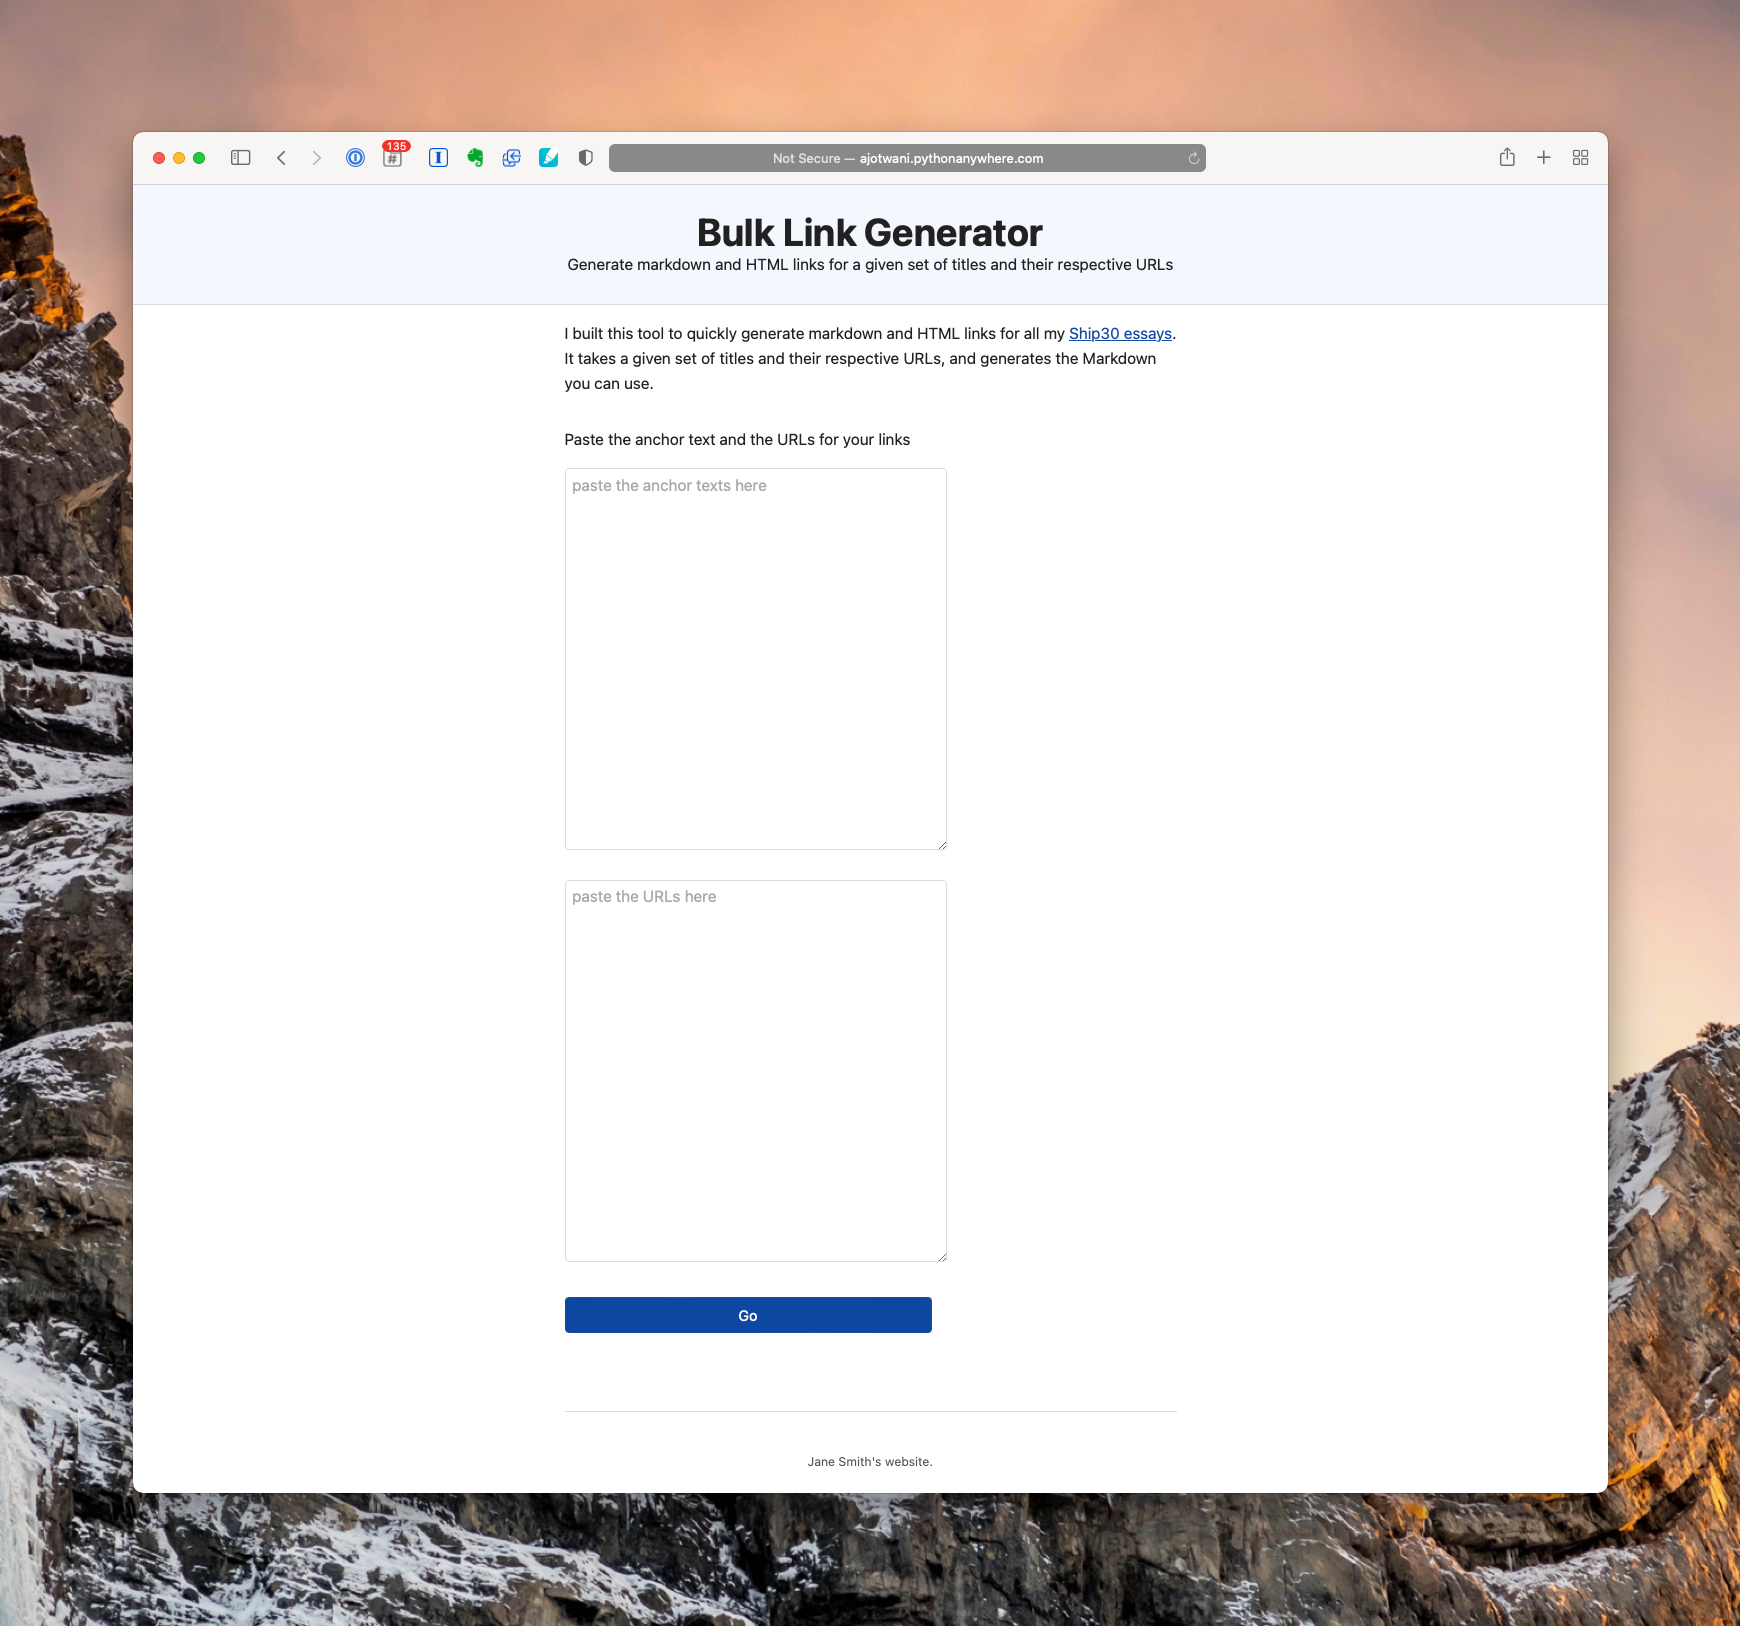Show the privacy report shield
The image size is (1740, 1626).
586,158
